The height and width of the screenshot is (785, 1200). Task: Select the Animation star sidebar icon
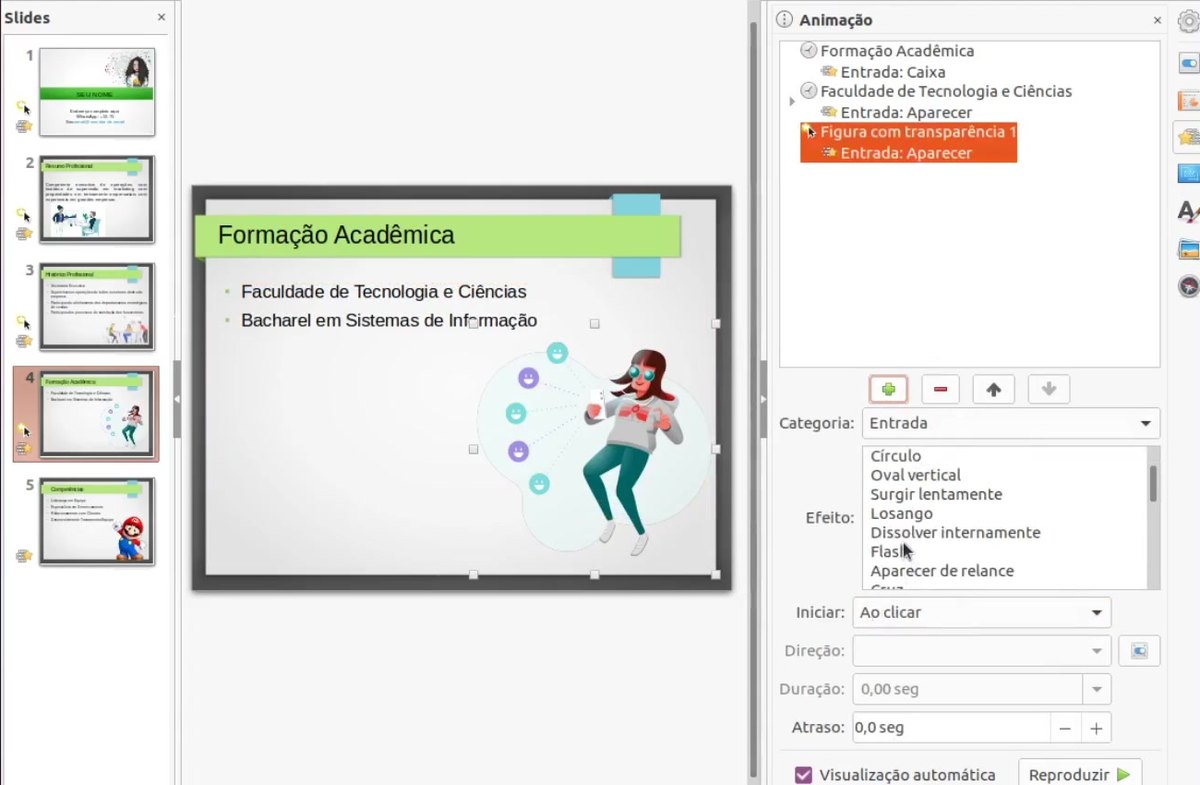click(x=1188, y=137)
